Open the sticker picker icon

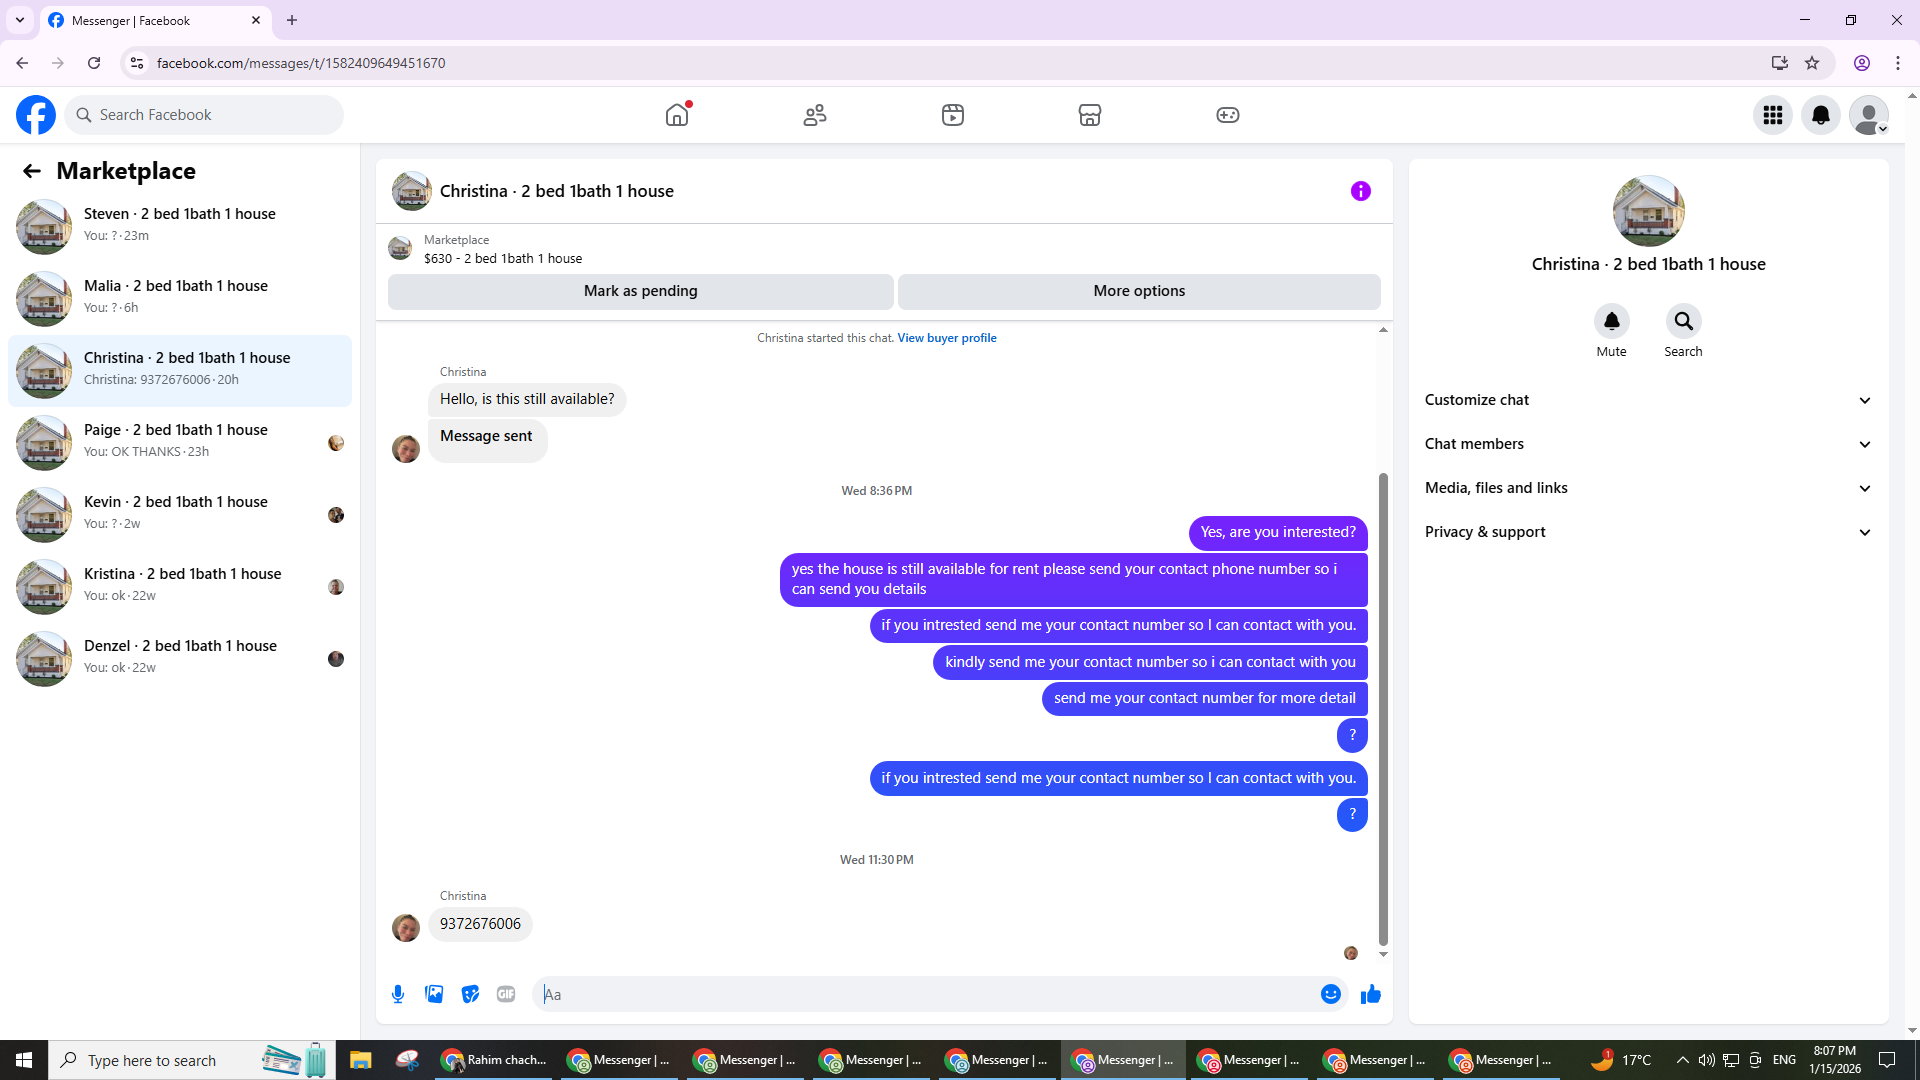click(x=470, y=994)
